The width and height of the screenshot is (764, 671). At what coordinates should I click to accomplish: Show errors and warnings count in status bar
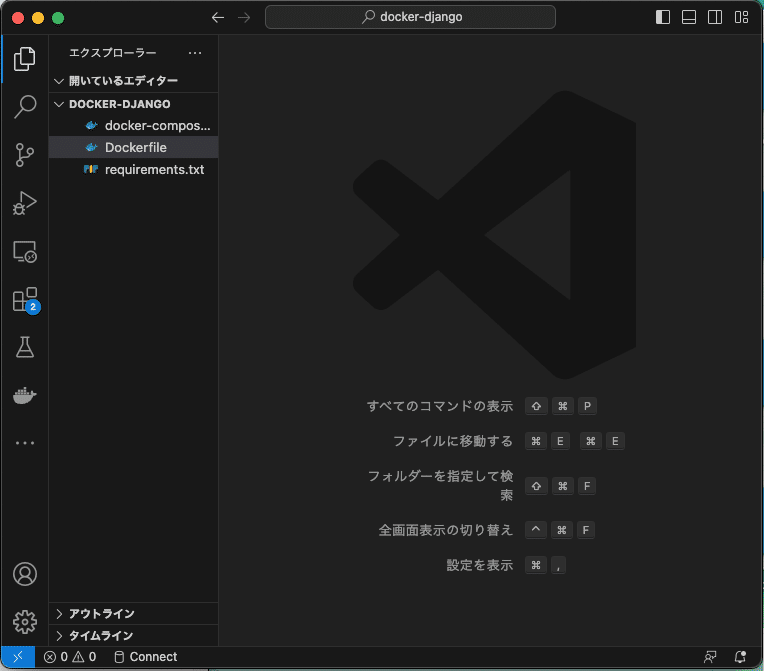[x=70, y=657]
